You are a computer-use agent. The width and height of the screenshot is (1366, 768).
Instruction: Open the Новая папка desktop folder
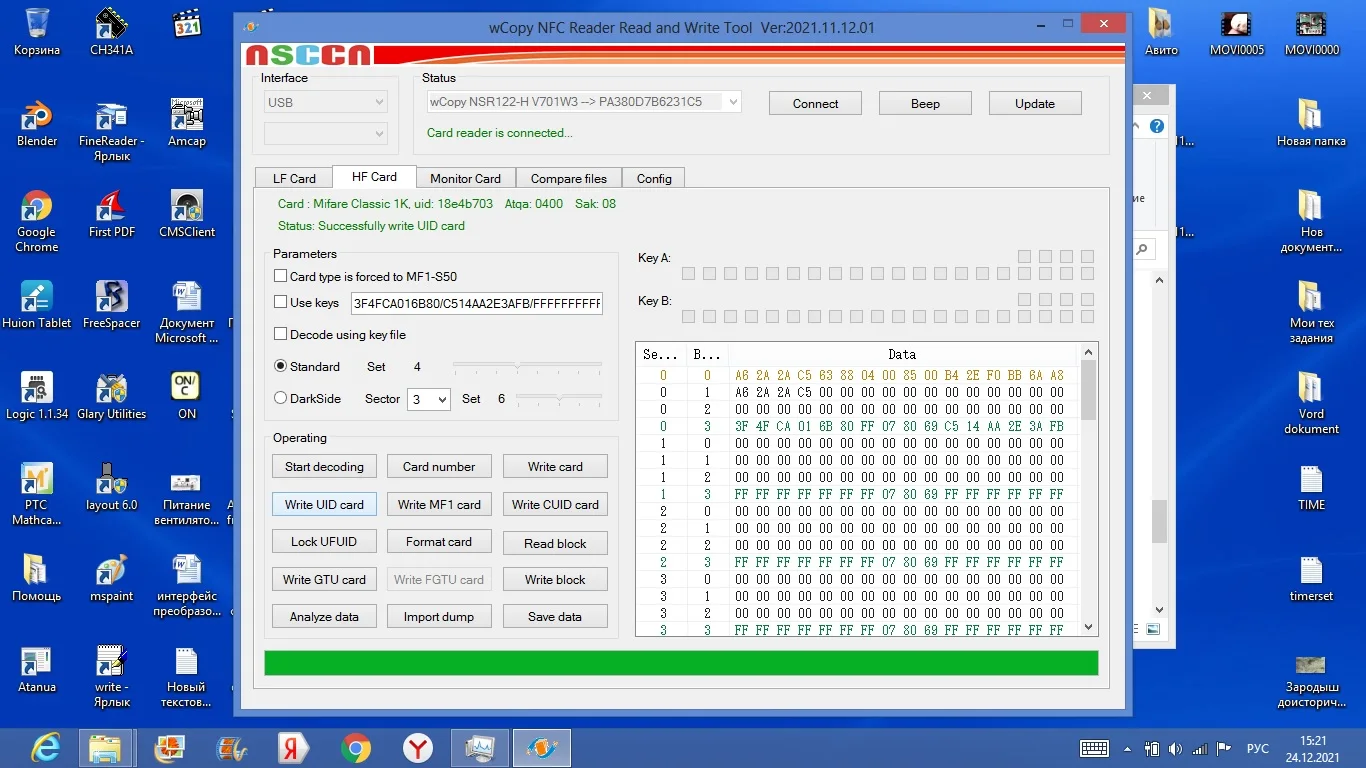click(x=1311, y=123)
